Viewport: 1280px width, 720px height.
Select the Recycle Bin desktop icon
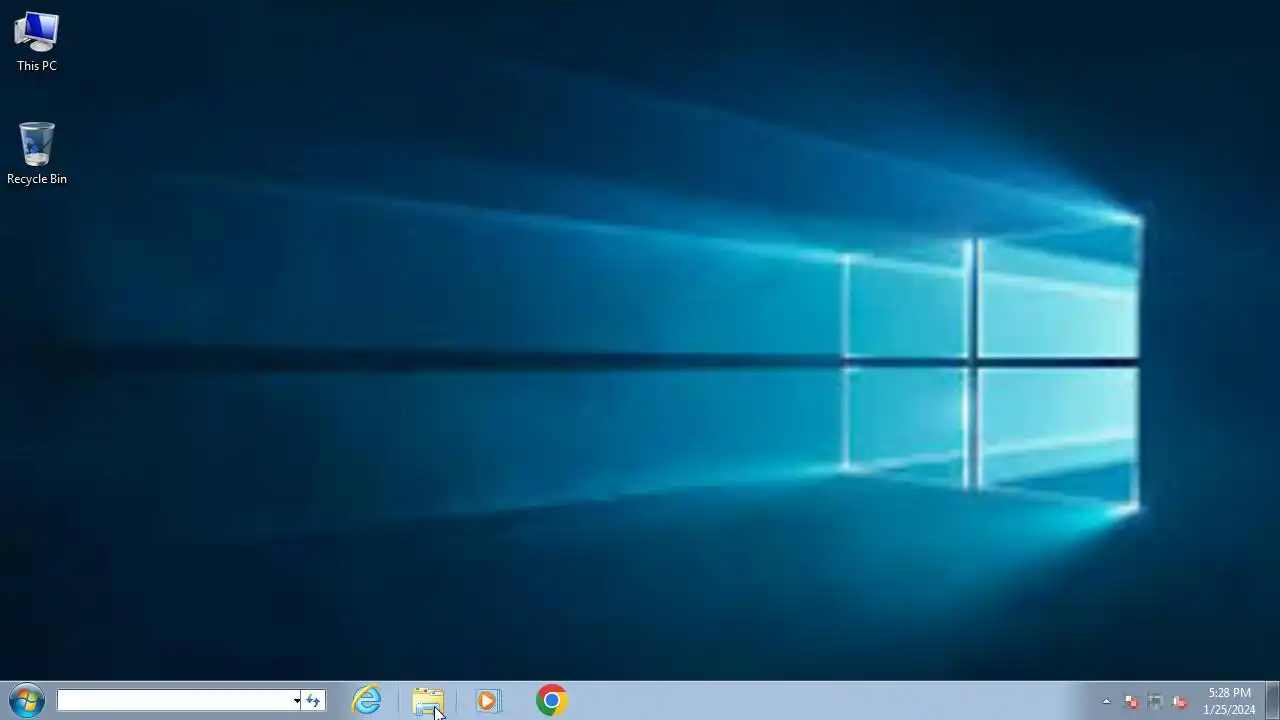[37, 153]
